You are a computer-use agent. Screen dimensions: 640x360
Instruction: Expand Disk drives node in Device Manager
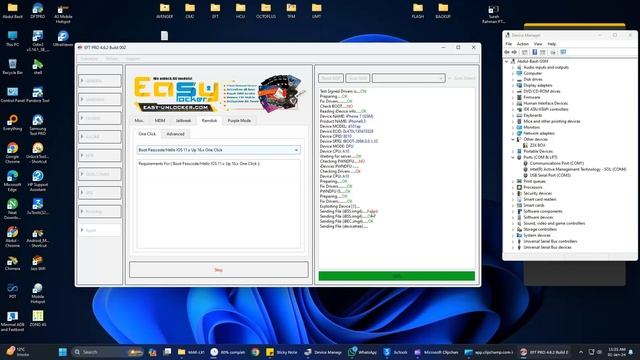coord(513,79)
